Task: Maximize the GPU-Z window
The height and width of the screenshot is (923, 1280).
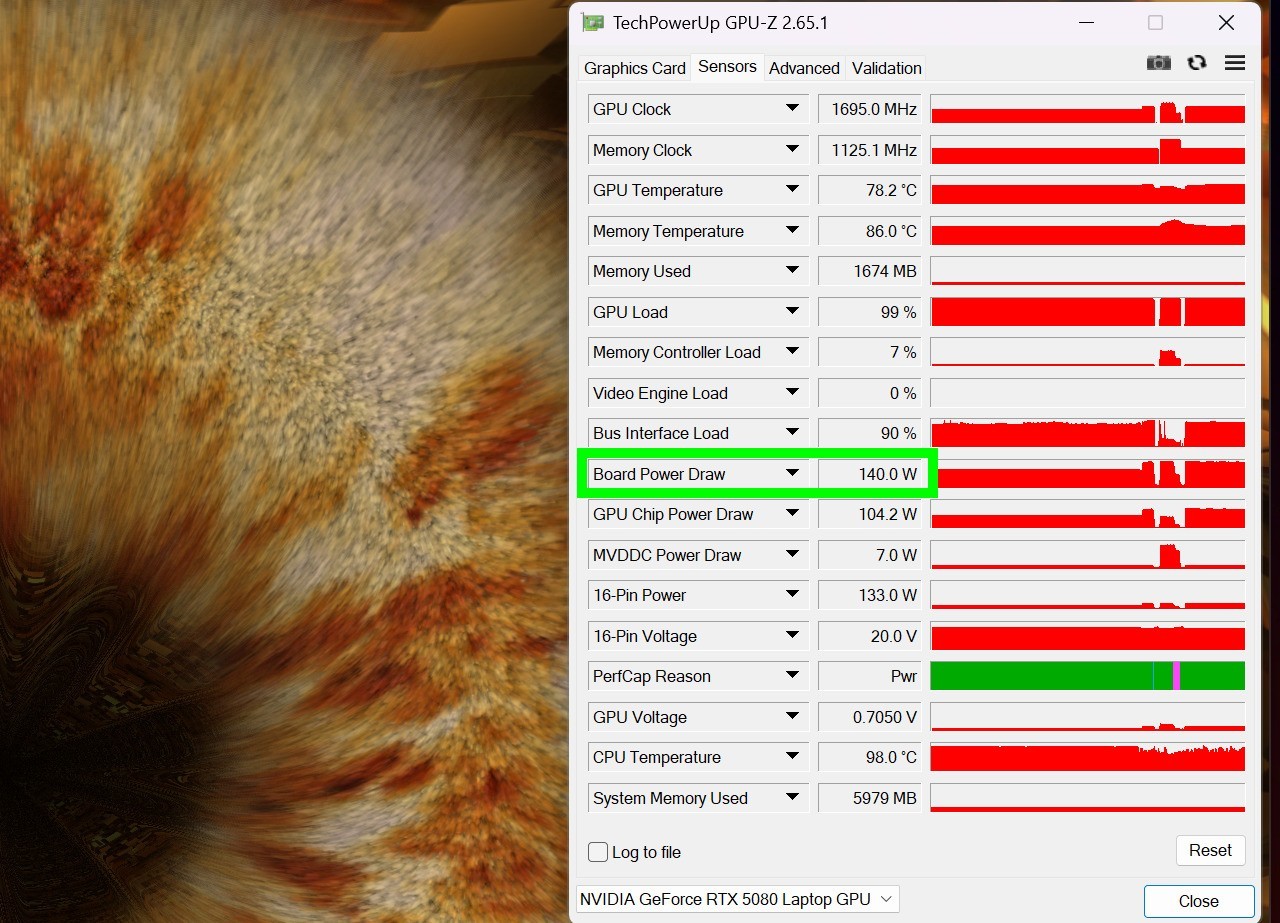Action: tap(1155, 22)
